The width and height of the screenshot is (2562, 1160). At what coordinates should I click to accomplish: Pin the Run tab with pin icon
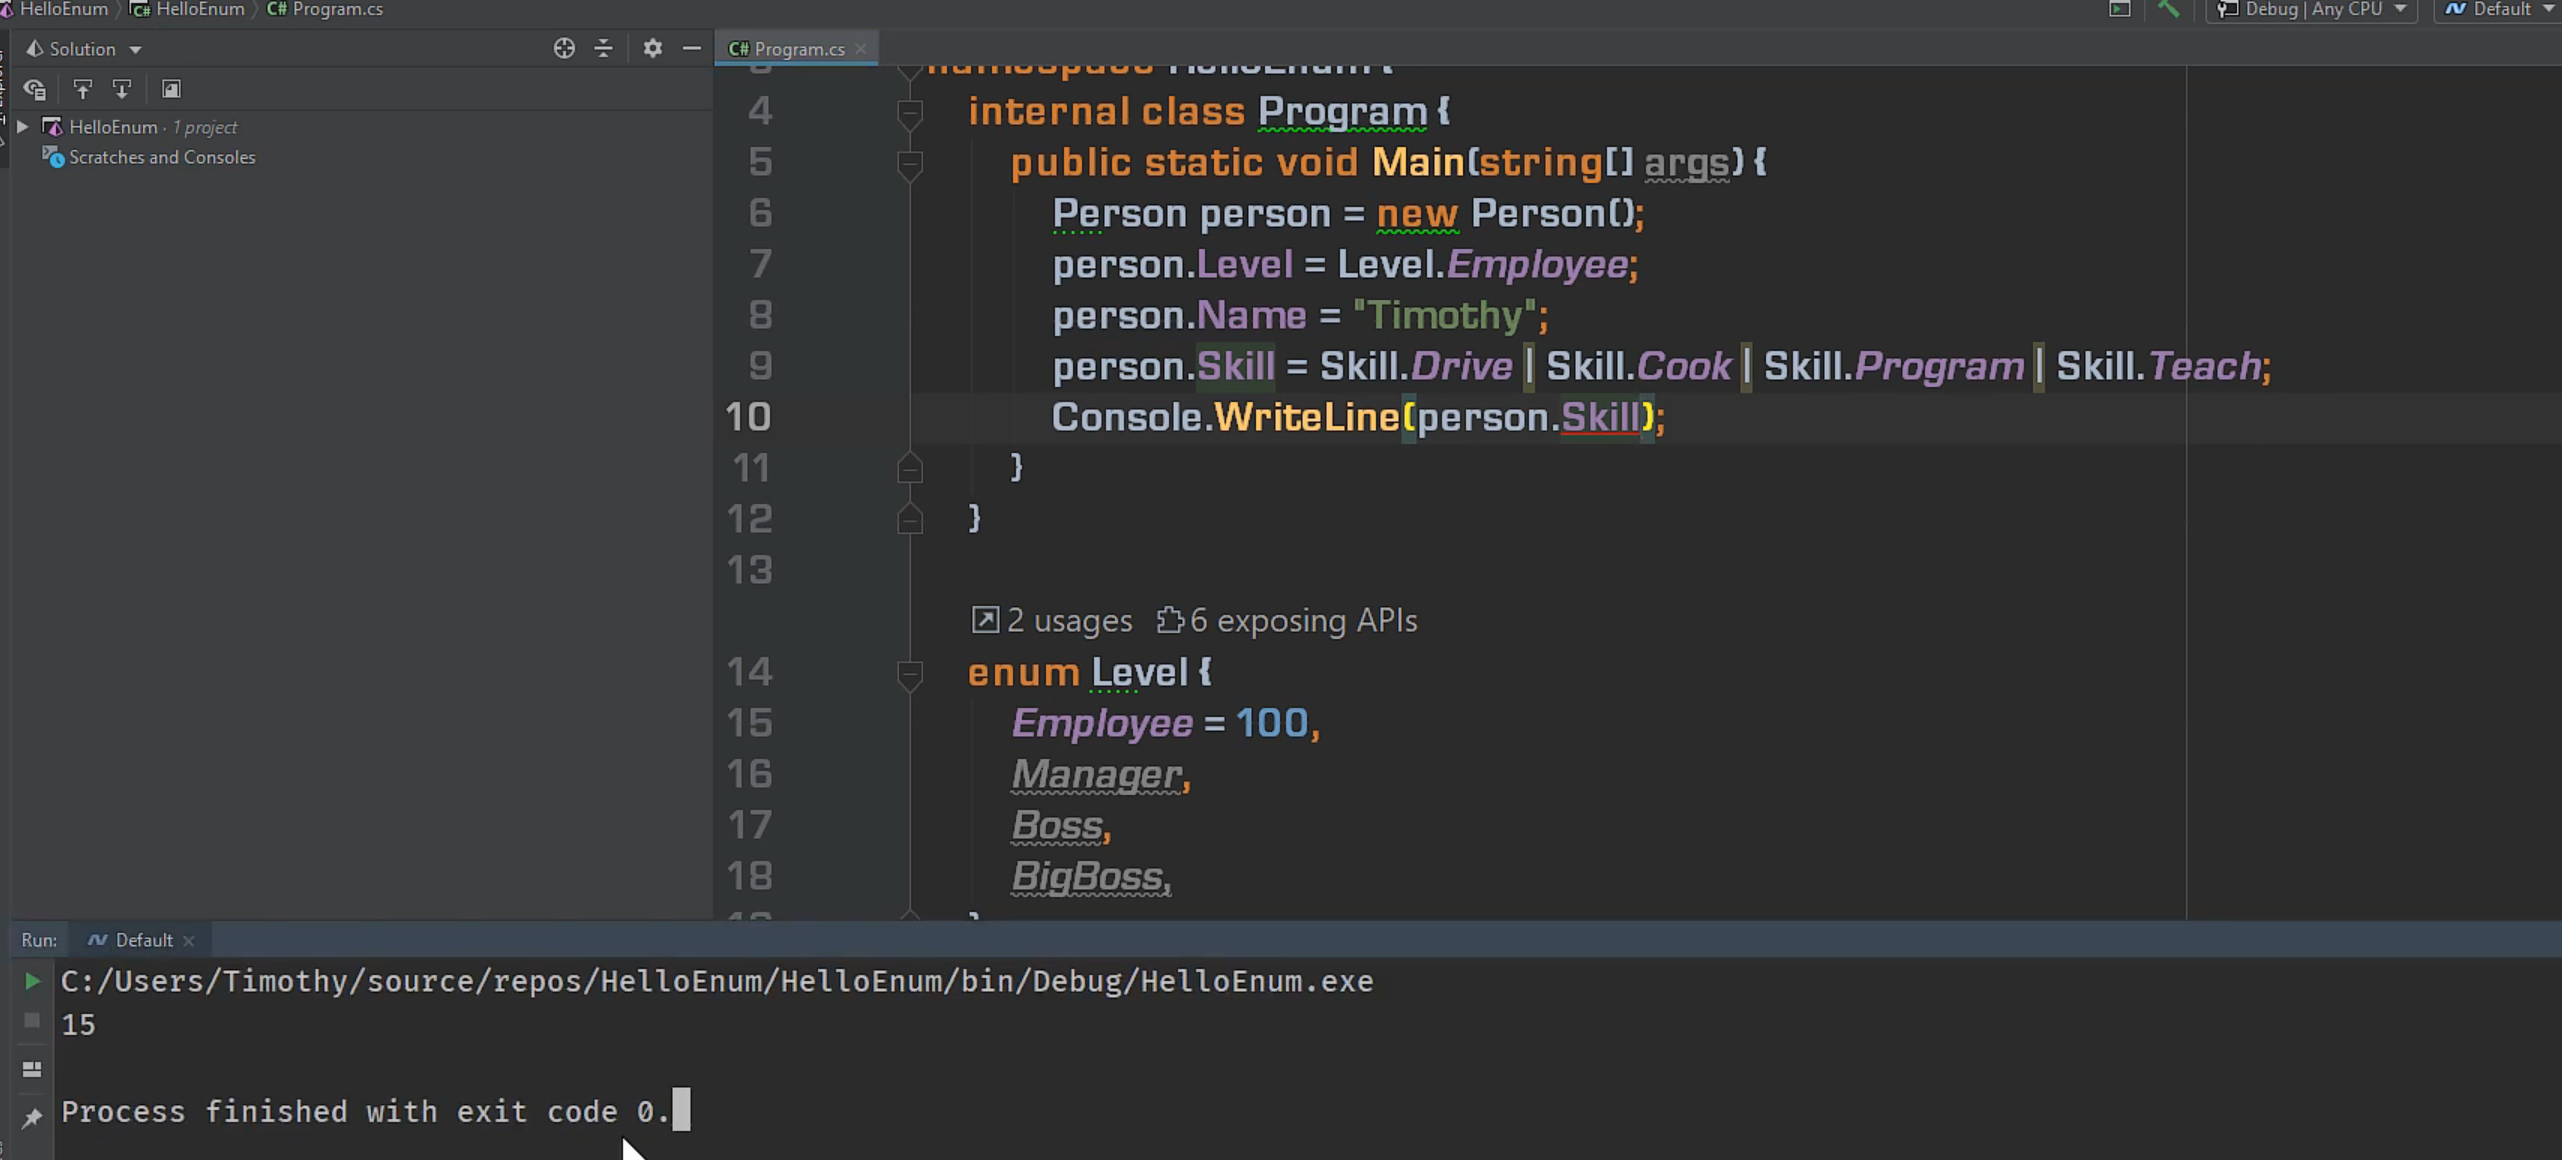[32, 1117]
